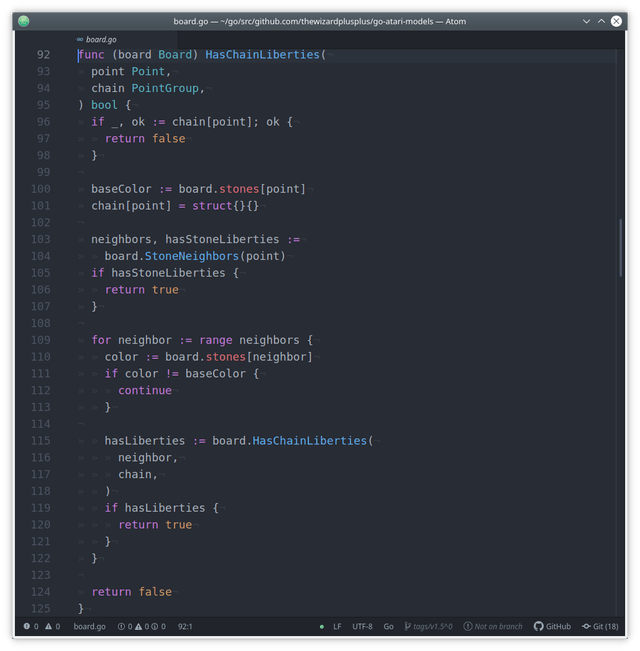Click the 92:1 cursor position indicator
The height and width of the screenshot is (651, 640).
[x=185, y=626]
